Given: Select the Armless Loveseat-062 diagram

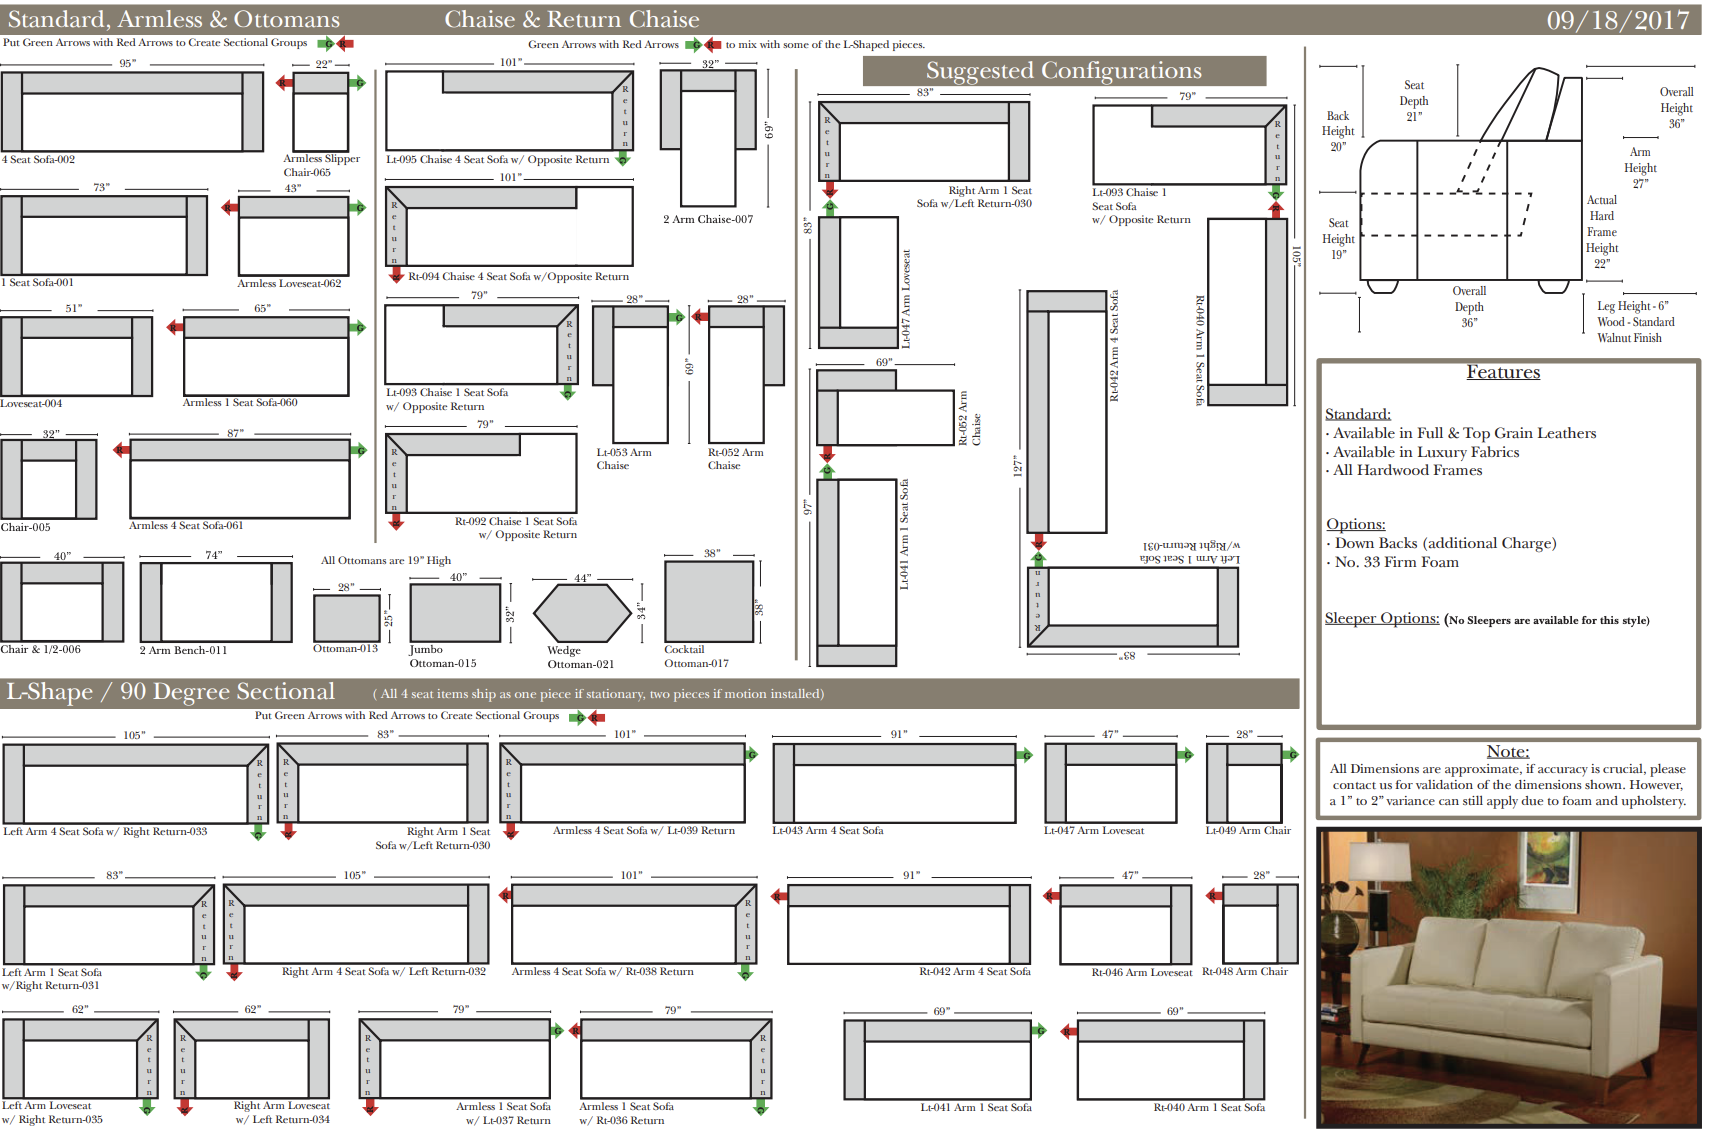Looking at the screenshot, I should [293, 235].
